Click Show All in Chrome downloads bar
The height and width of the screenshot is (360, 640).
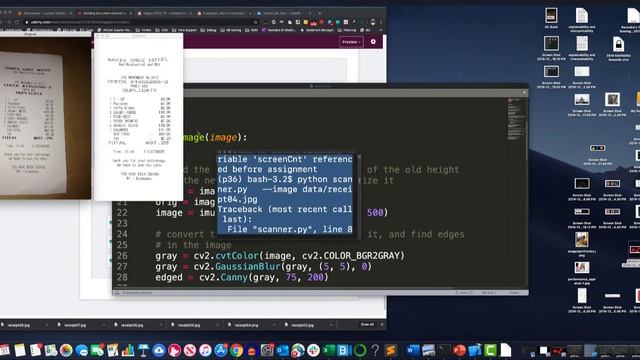[367, 325]
